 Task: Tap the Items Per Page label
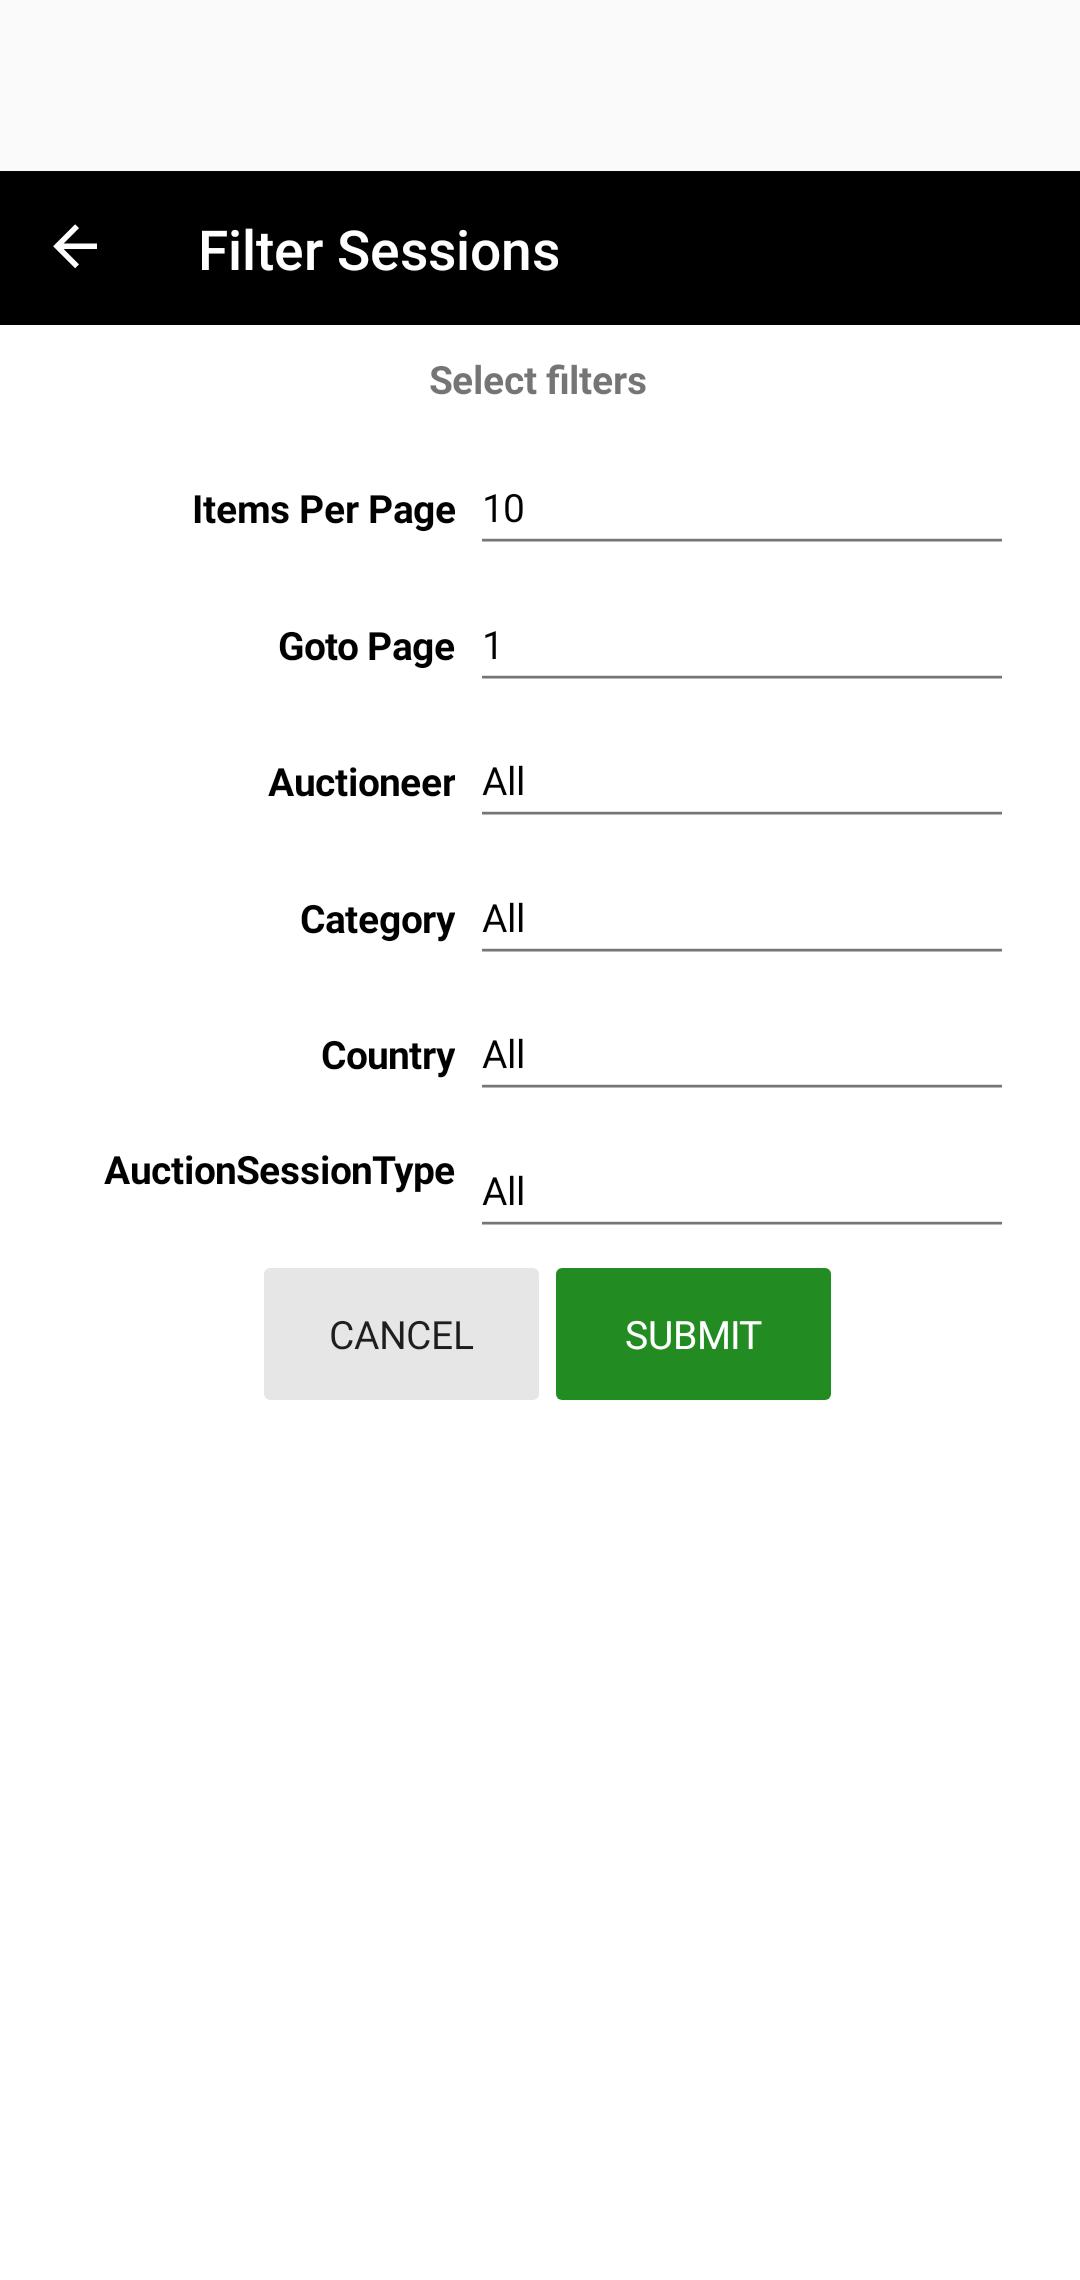point(324,510)
